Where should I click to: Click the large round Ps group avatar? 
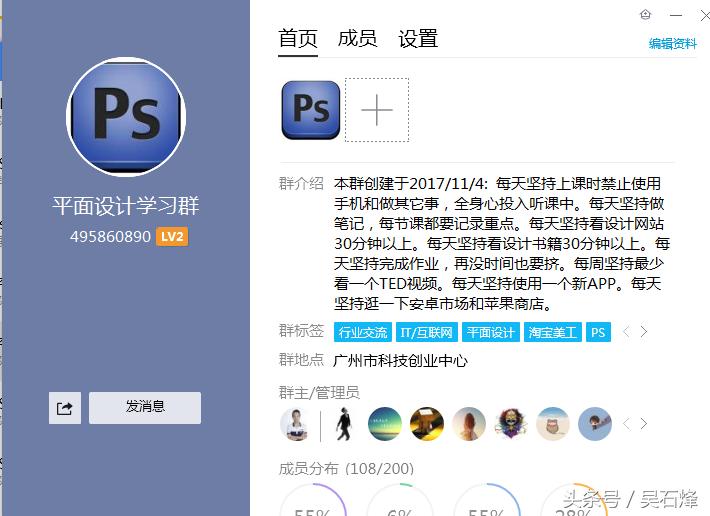click(x=126, y=117)
